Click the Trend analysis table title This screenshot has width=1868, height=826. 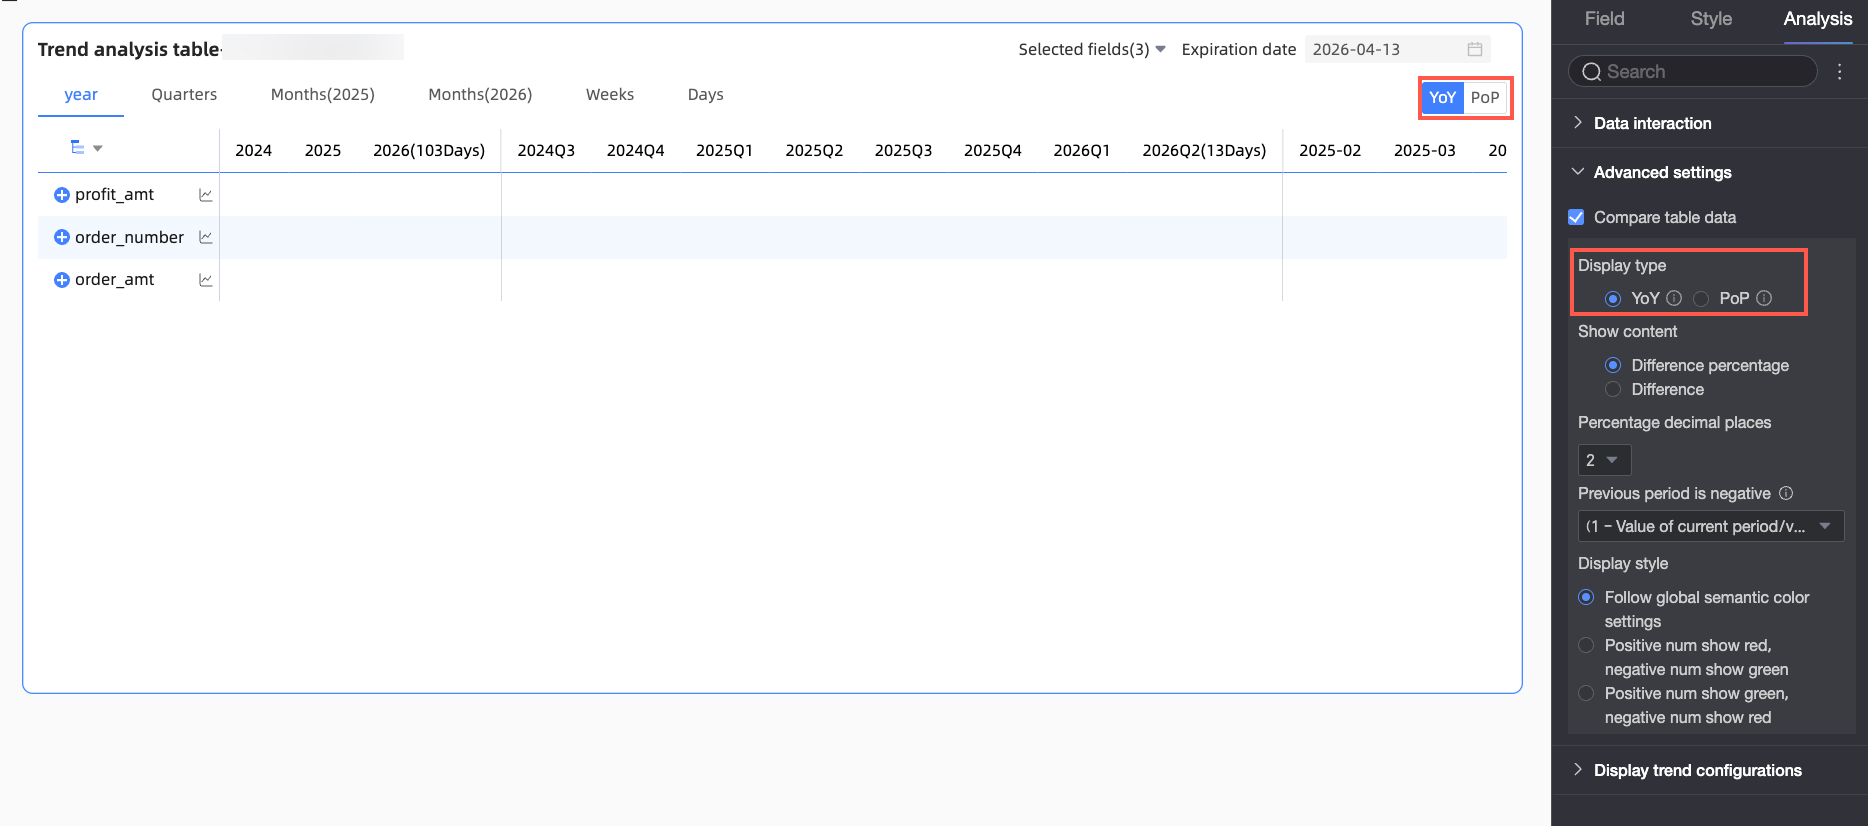pos(128,49)
